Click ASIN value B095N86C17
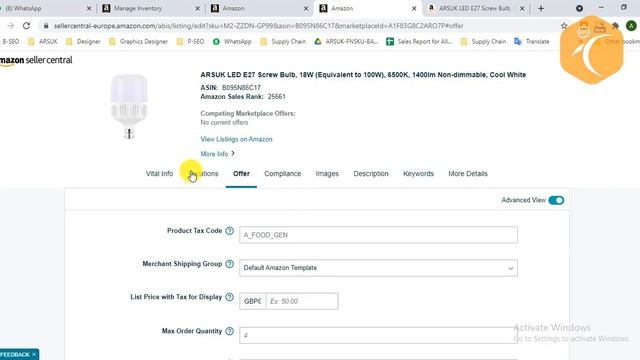 pos(241,88)
